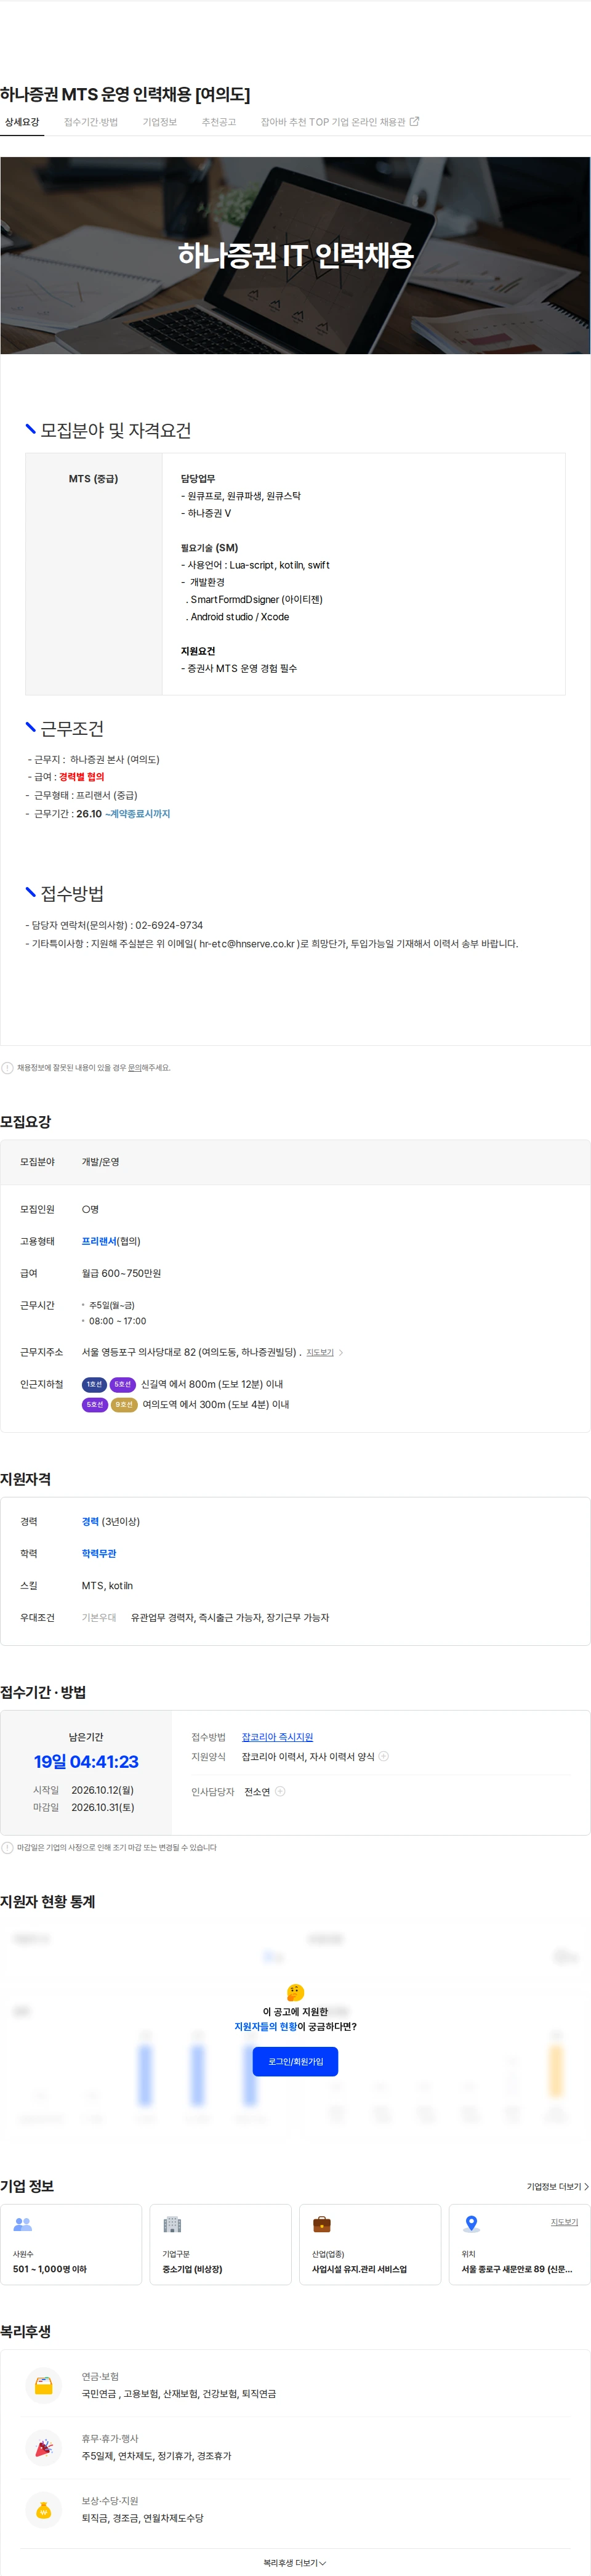
Task: Click the 프리랜서 employment type link
Action: tap(99, 1241)
